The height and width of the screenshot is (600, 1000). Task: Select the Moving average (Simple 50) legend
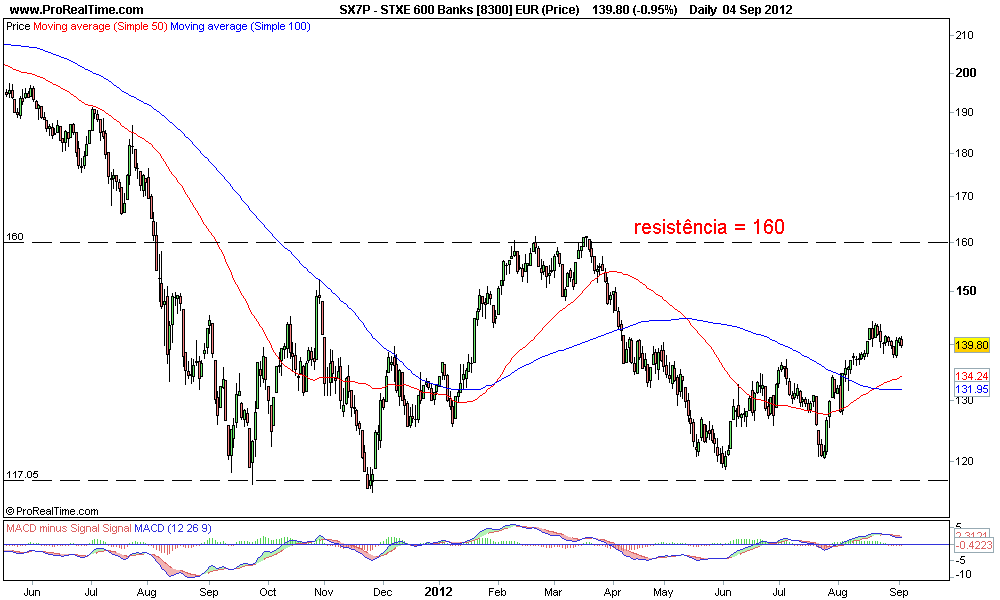[x=100, y=27]
